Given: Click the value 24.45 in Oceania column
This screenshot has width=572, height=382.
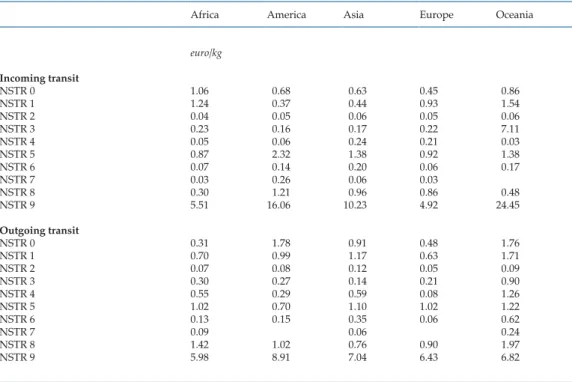Looking at the screenshot, I should (508, 205).
